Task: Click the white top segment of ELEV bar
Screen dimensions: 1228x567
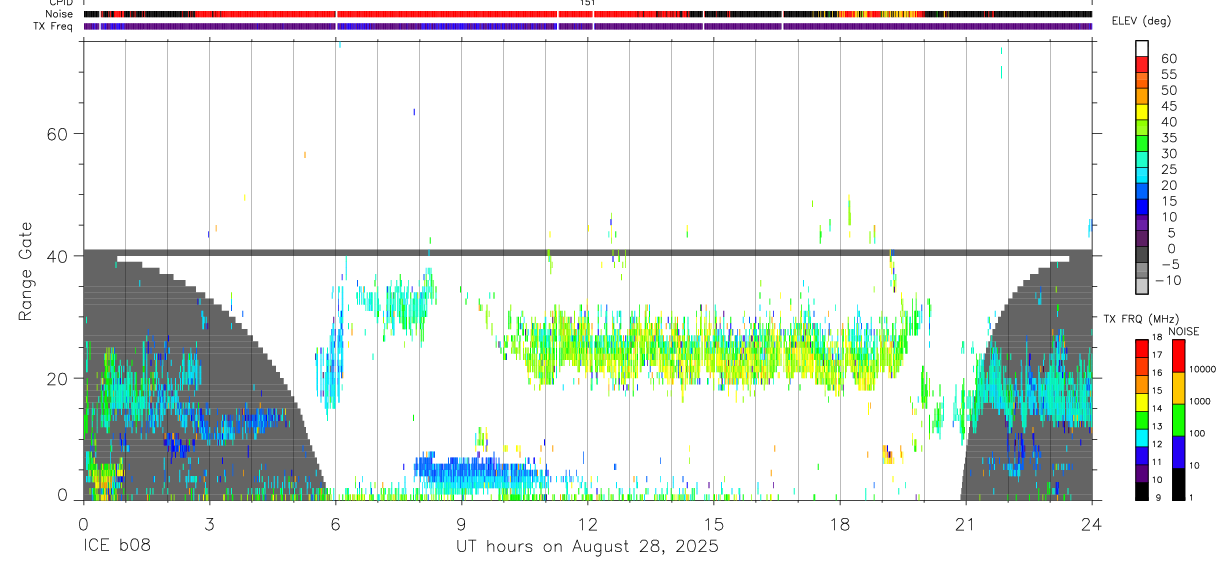Action: click(1142, 49)
